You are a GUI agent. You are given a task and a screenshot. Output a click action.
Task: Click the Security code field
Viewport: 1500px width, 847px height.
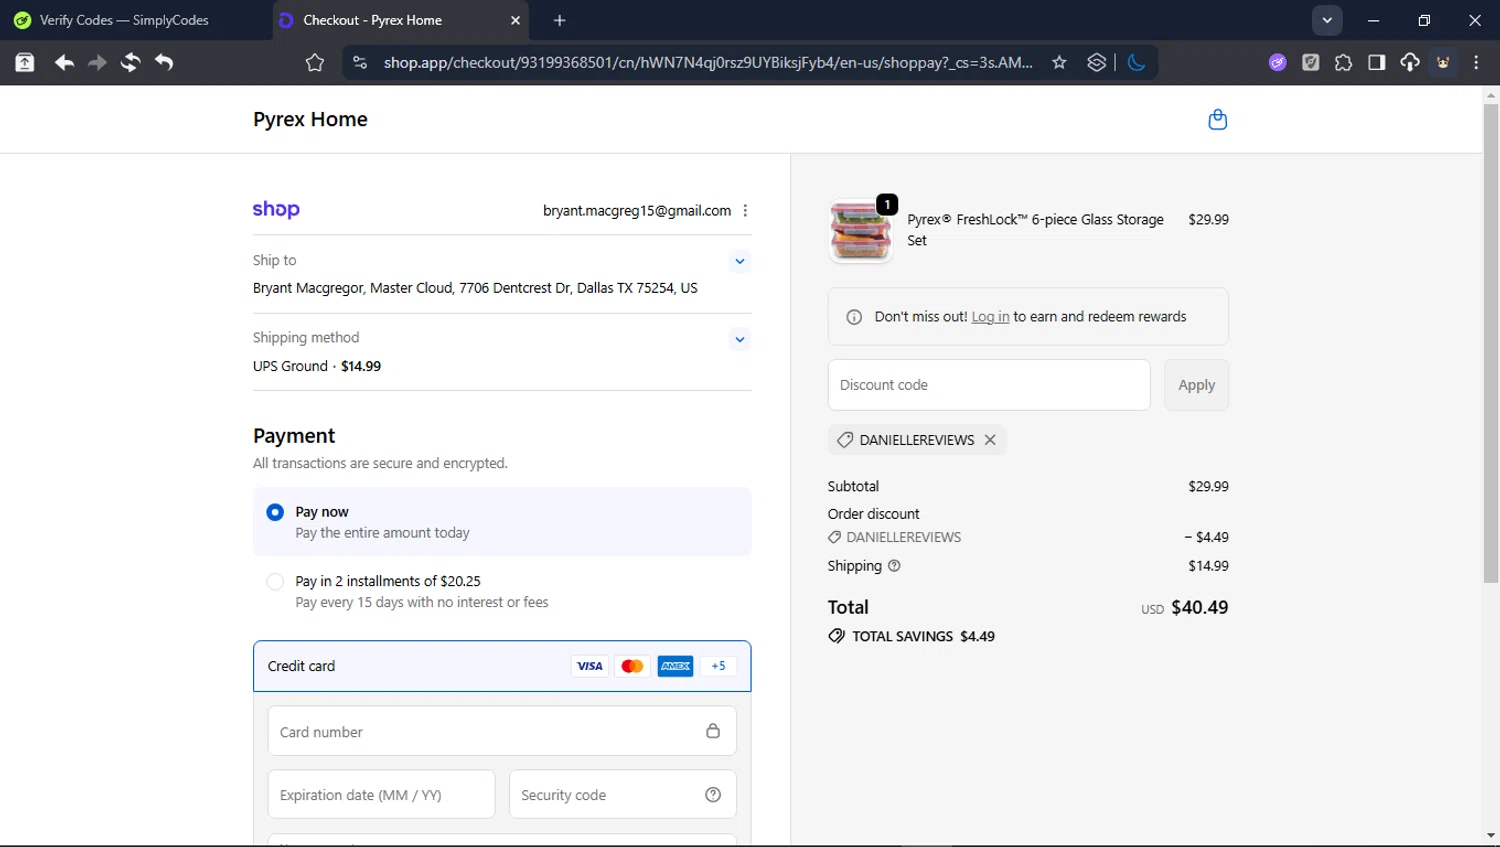tap(623, 795)
